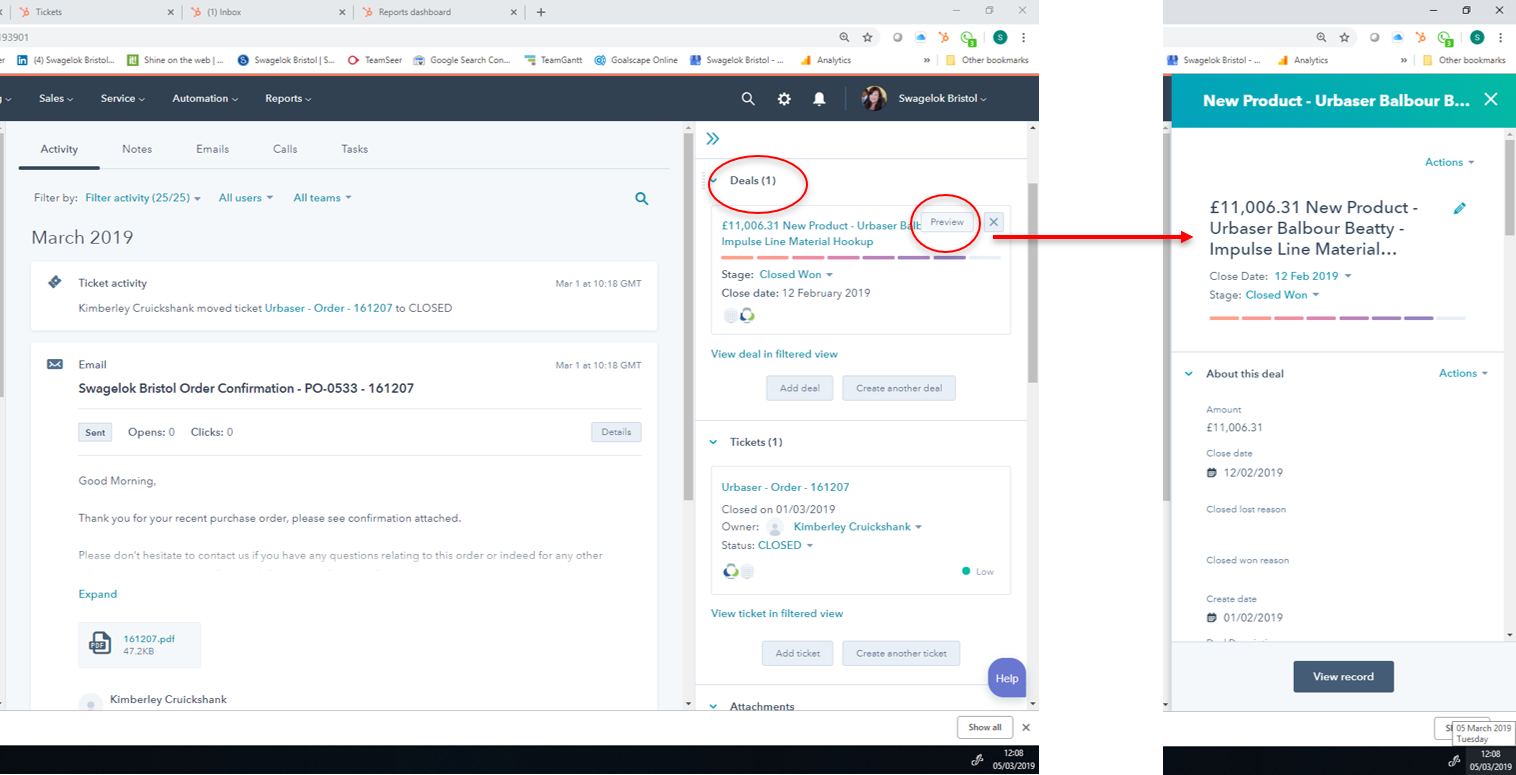Click the Swagelok Bristol profile avatar

pyautogui.click(x=874, y=98)
